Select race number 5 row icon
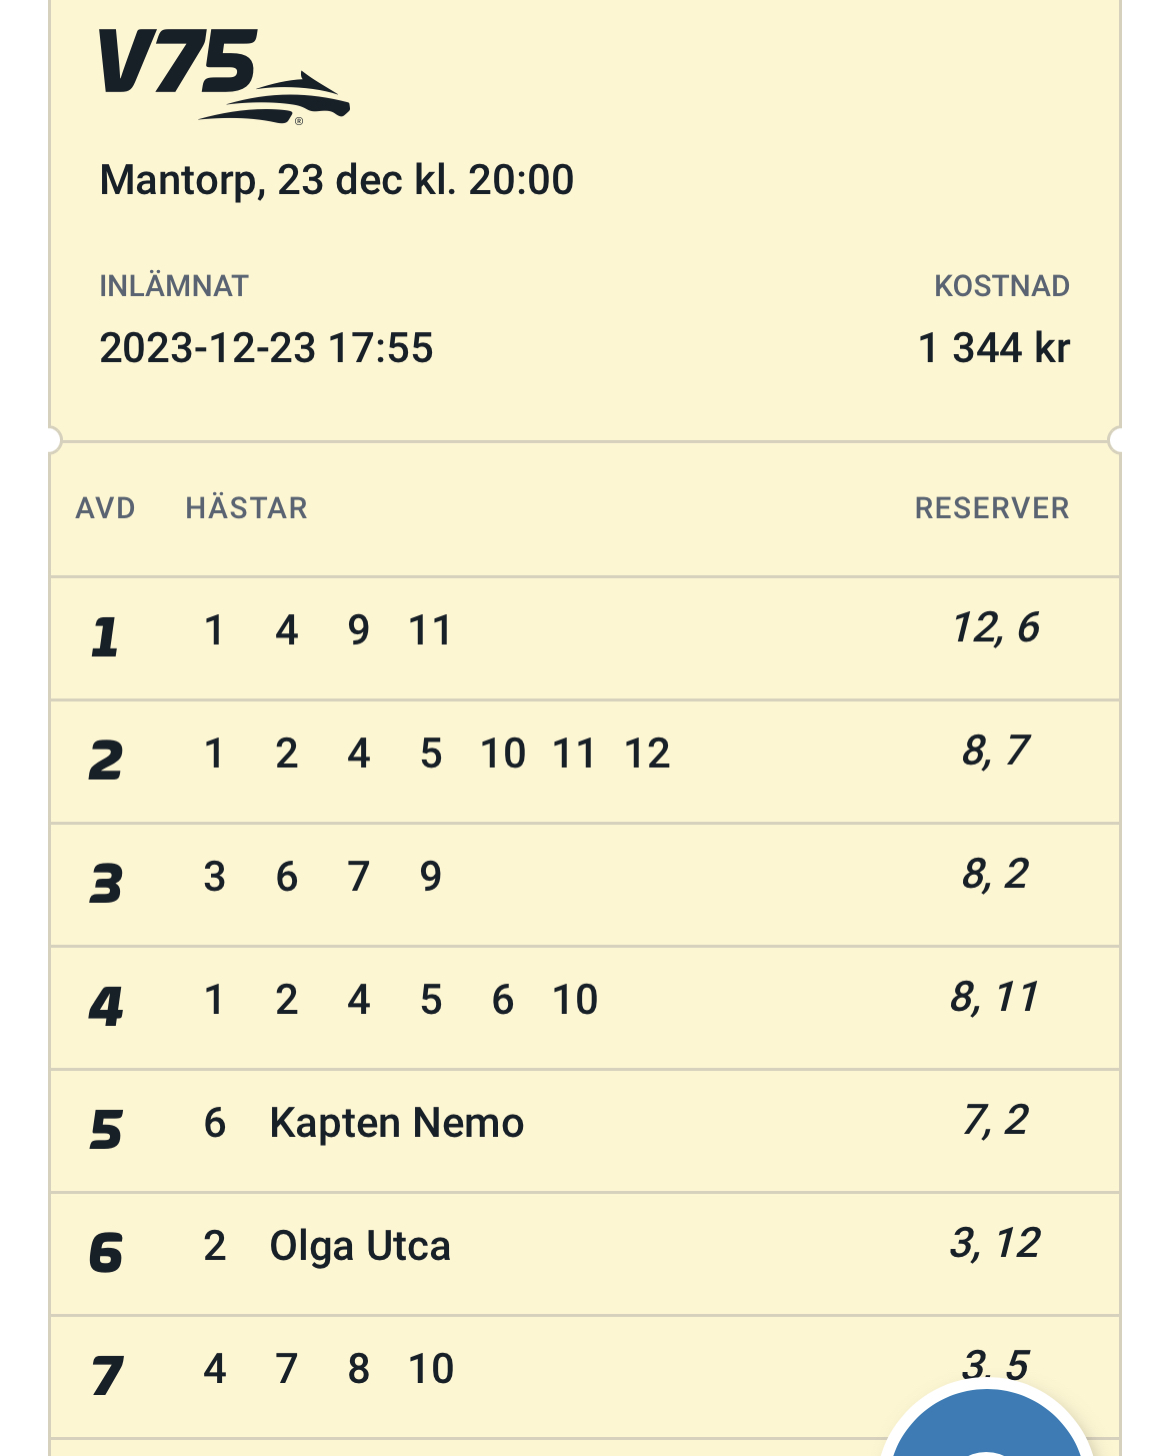Image resolution: width=1170 pixels, height=1456 pixels. coord(105,1130)
